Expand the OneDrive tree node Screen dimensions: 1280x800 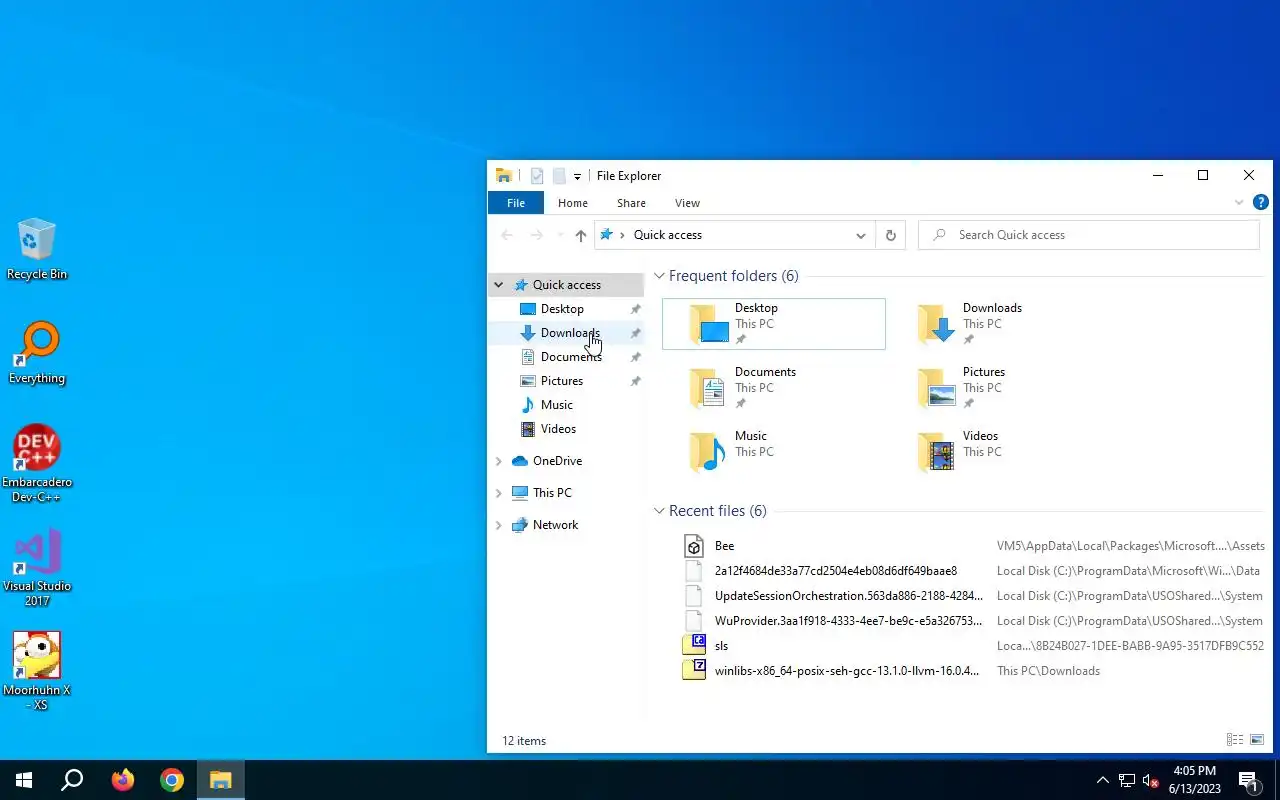click(x=498, y=461)
